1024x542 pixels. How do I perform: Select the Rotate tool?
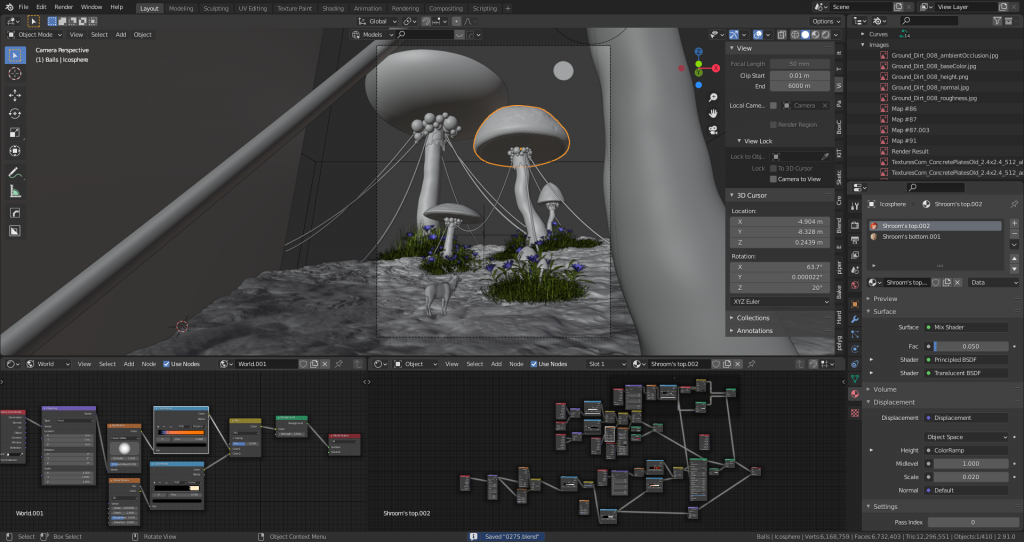pyautogui.click(x=14, y=114)
